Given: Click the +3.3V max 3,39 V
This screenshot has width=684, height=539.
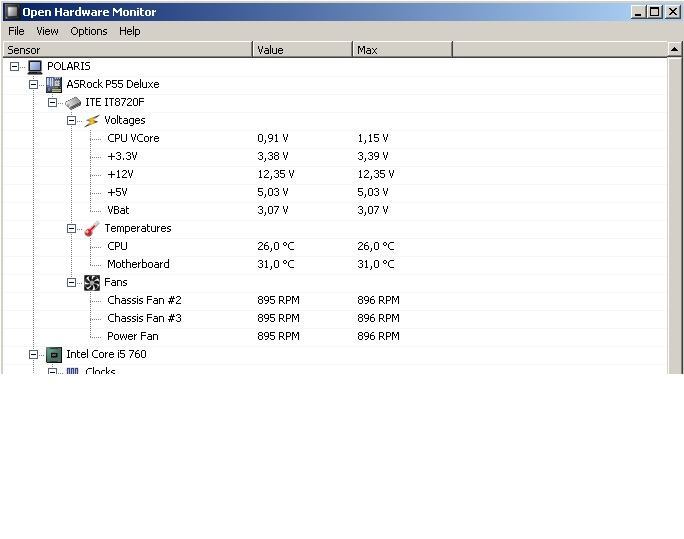Looking at the screenshot, I should coord(373,156).
